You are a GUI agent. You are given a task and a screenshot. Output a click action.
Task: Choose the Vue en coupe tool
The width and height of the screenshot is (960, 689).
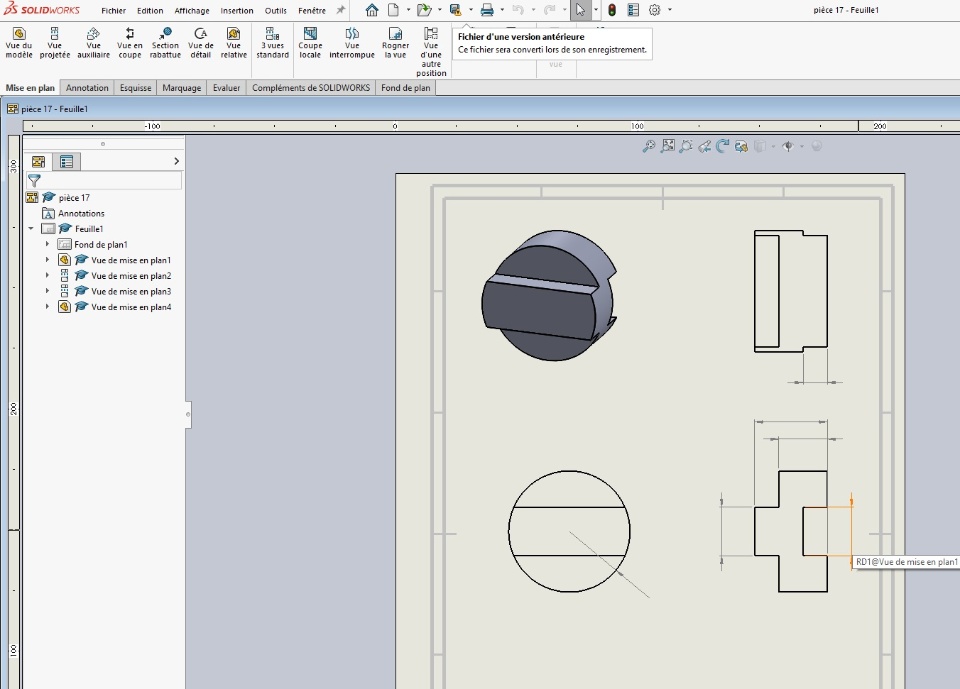pyautogui.click(x=130, y=43)
